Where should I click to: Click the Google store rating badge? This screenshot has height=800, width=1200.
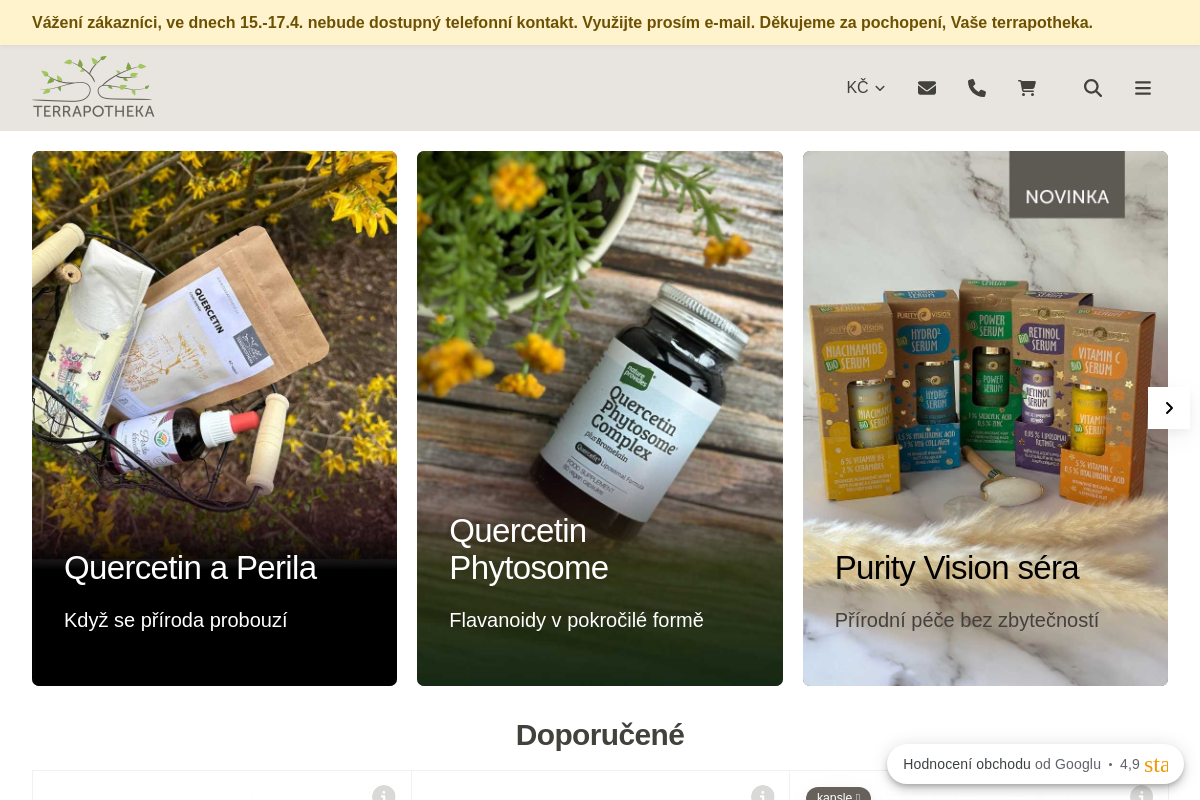click(x=1035, y=764)
